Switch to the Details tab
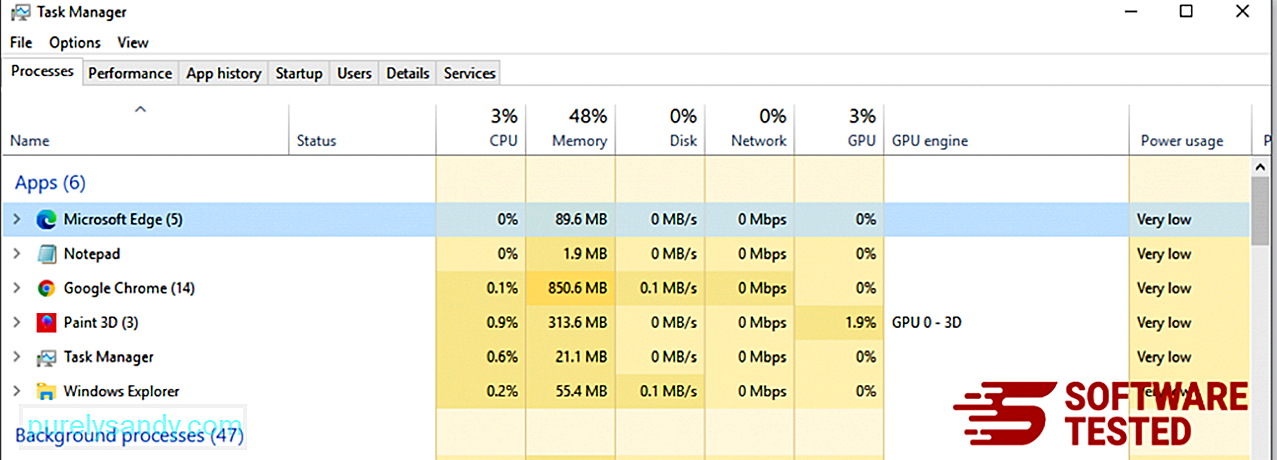This screenshot has height=460, width=1277. click(x=408, y=73)
